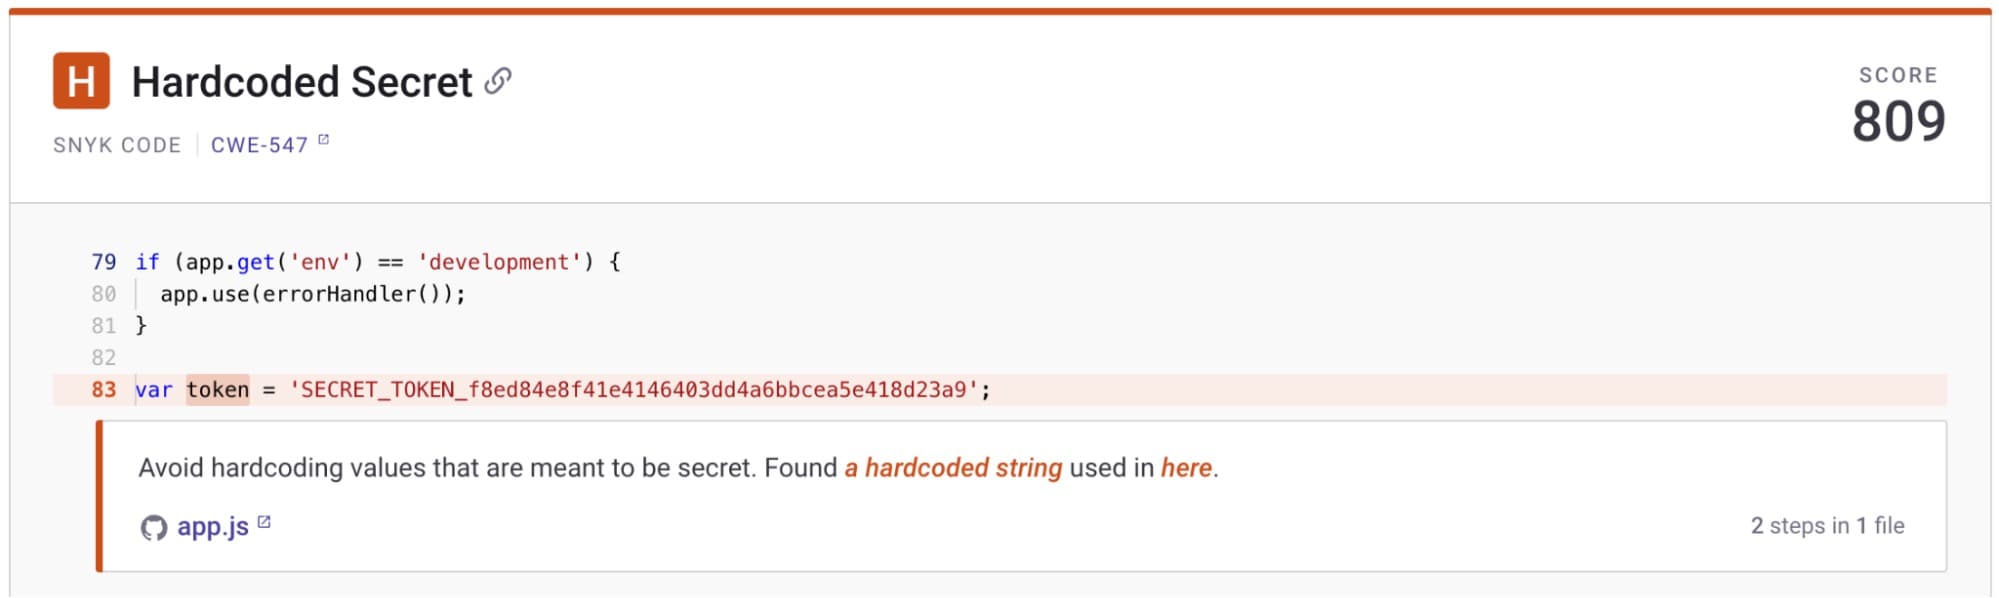This screenshot has width=1999, height=598.
Task: Click the SNYK CODE label
Action: coord(117,145)
